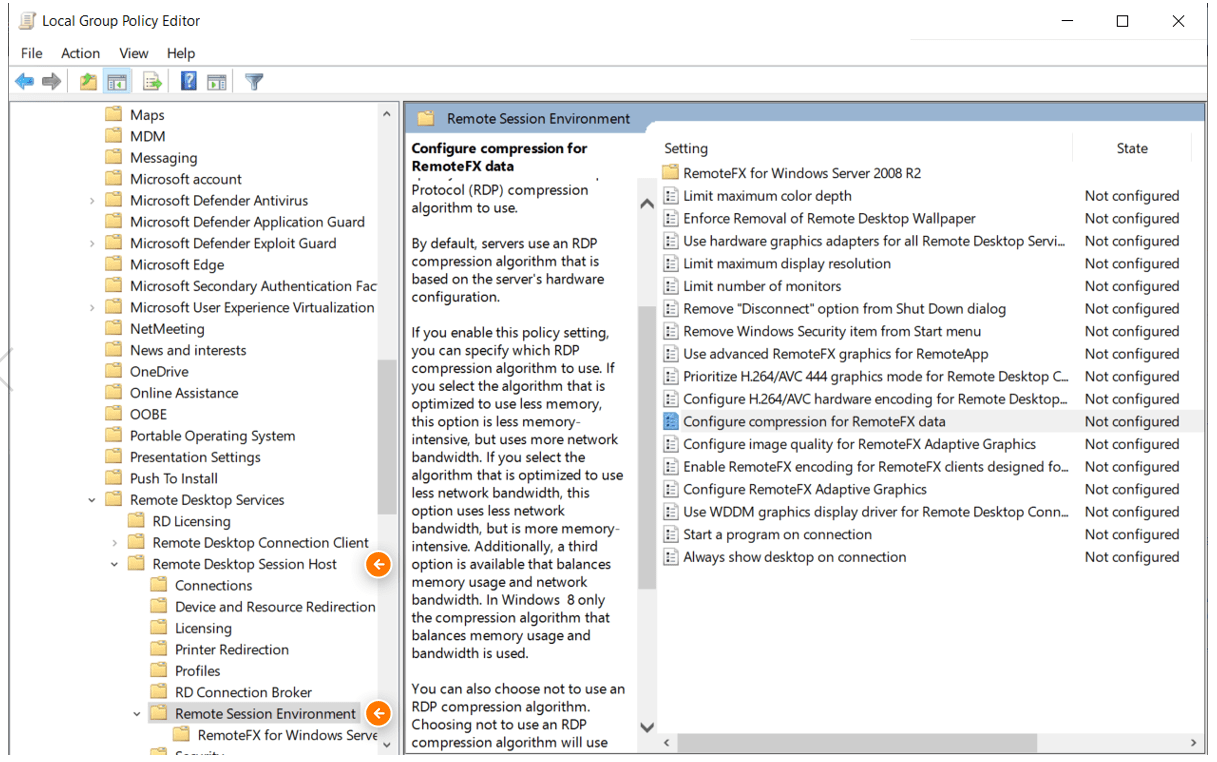Click the policy icon beside Start a program on connection

click(671, 535)
